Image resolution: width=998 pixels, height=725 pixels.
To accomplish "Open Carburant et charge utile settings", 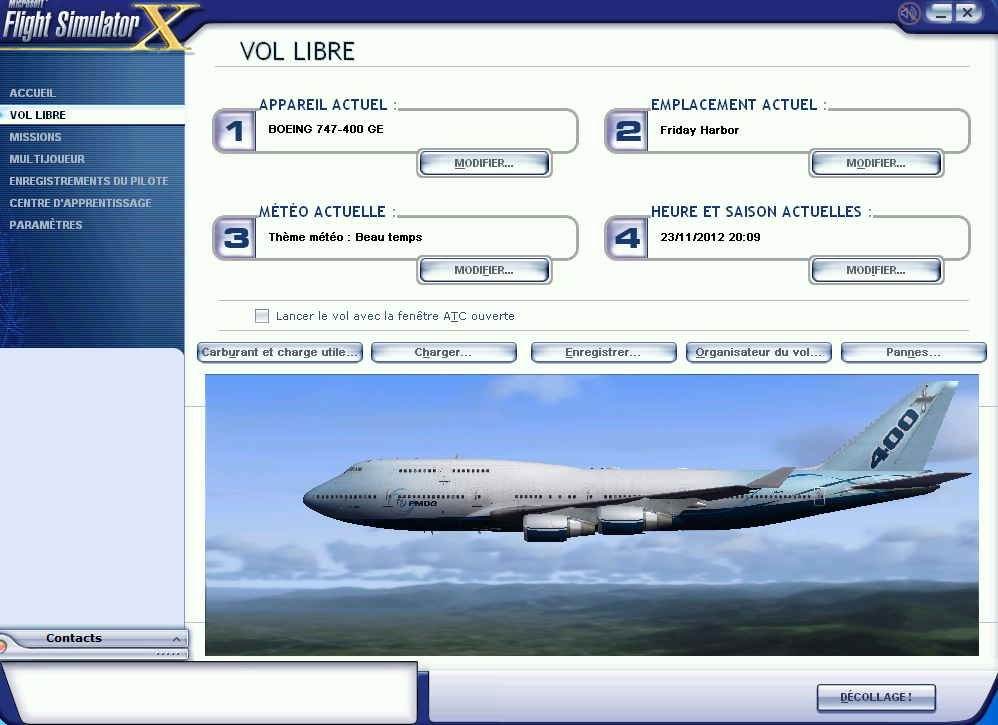I will (280, 353).
